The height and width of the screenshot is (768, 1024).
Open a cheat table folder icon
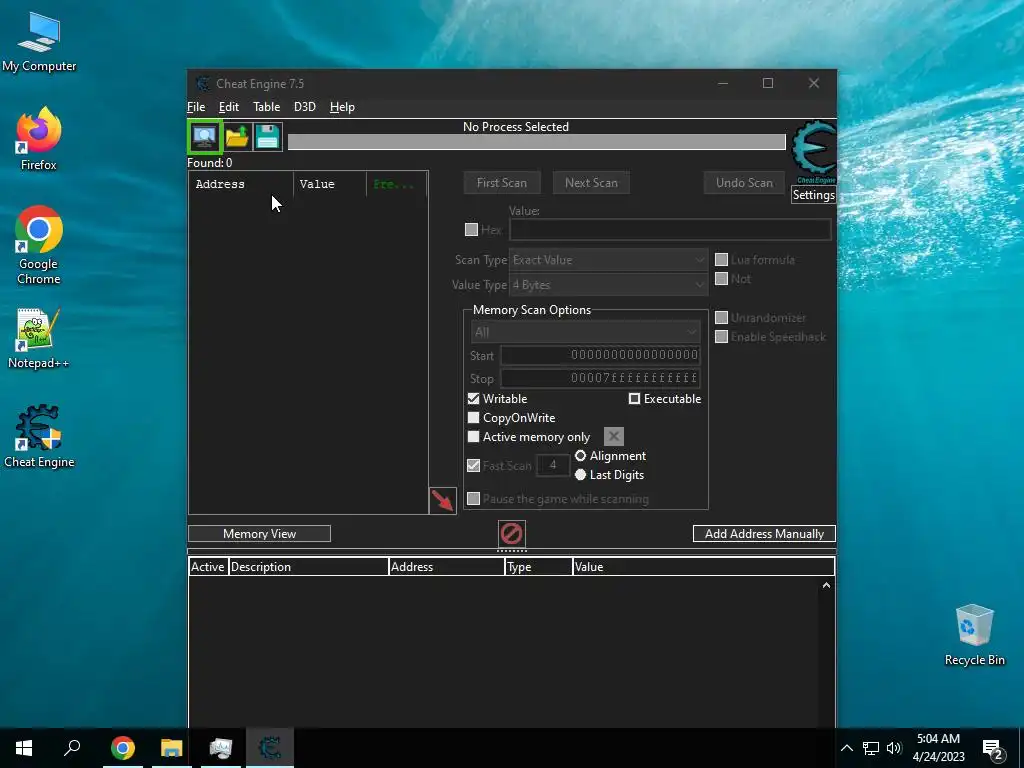237,137
